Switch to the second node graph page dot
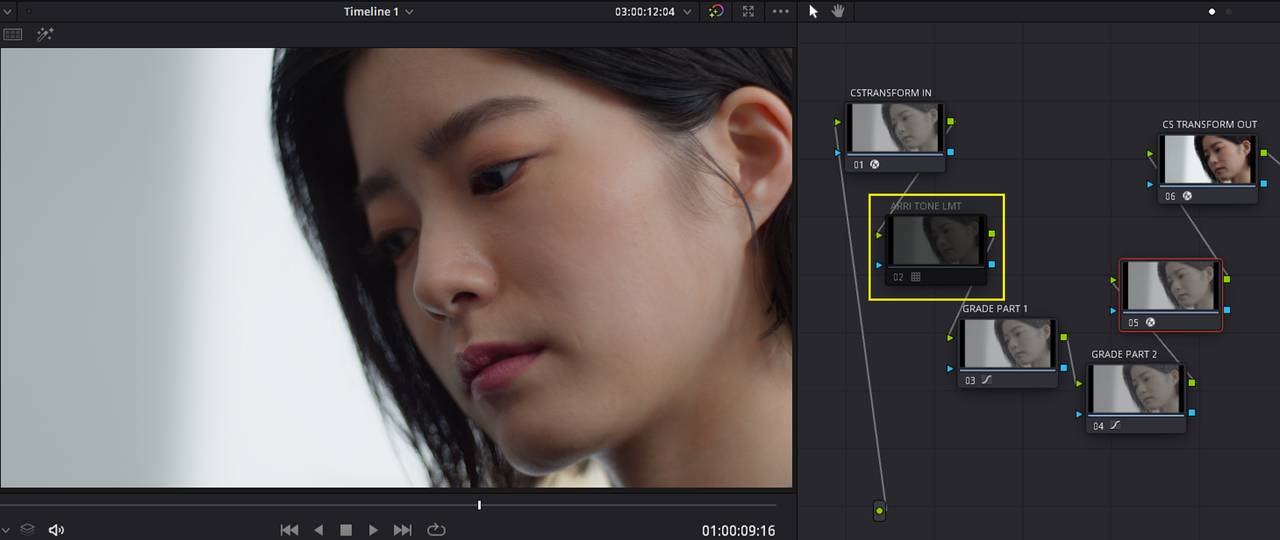The height and width of the screenshot is (540, 1280). click(1228, 12)
